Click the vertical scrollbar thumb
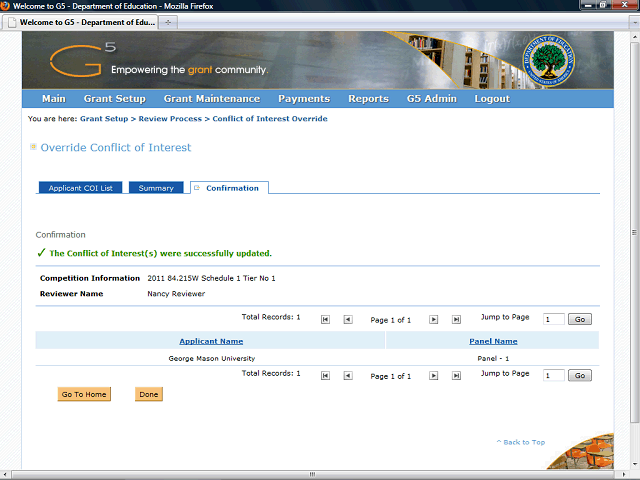This screenshot has width=640, height=480. click(x=634, y=233)
